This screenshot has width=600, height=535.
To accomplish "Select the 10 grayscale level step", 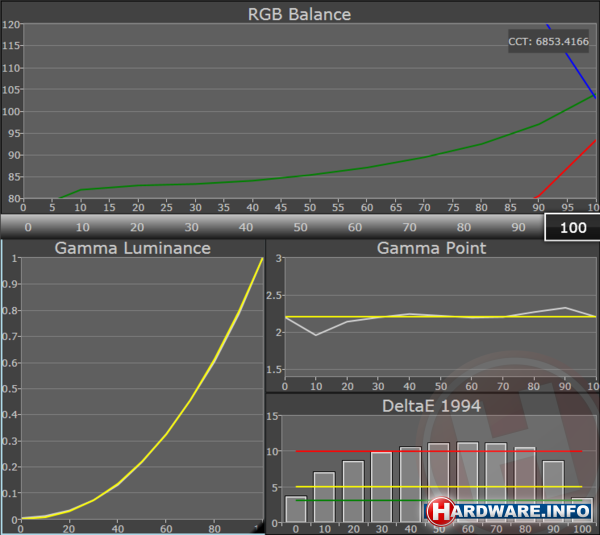I will click(81, 227).
